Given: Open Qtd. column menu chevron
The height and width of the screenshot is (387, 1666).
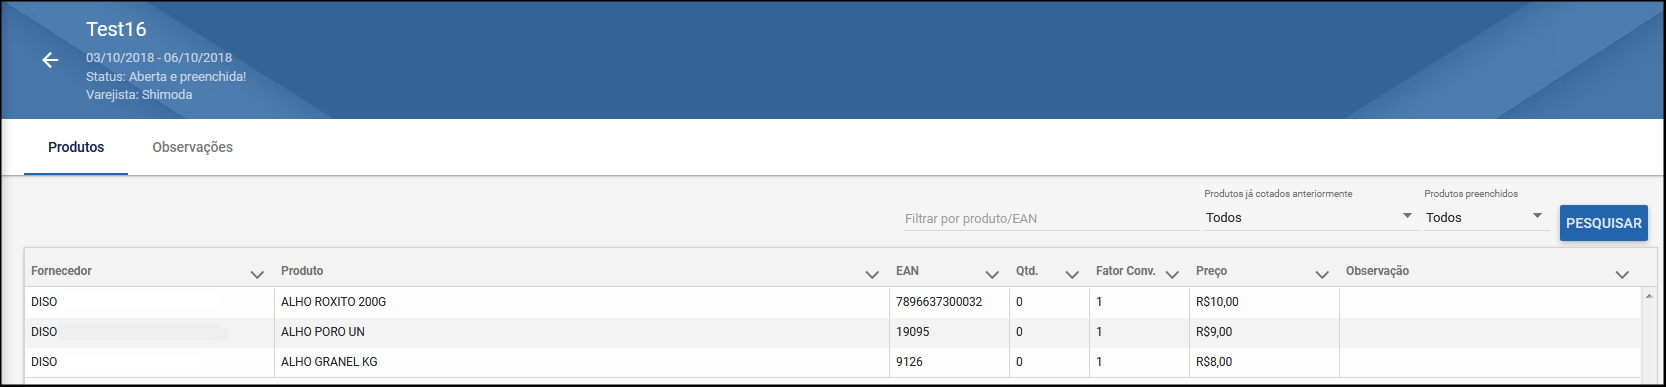Looking at the screenshot, I should pyautogui.click(x=1072, y=274).
